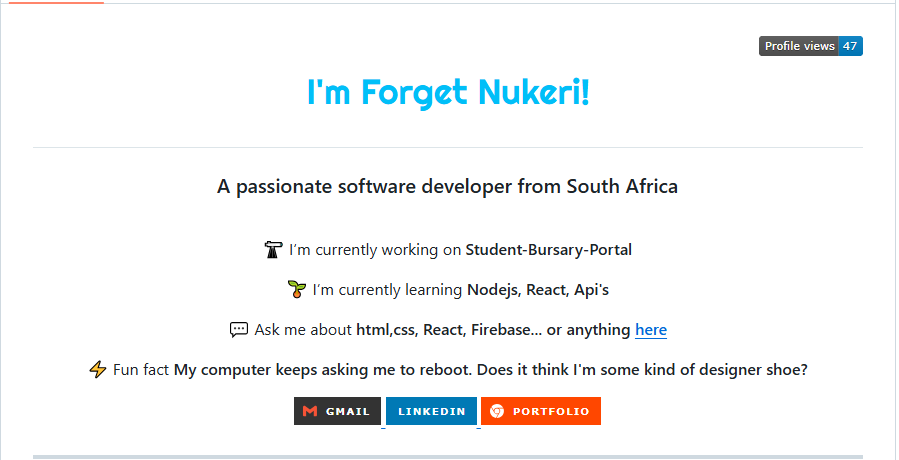Viewport: 899px width, 460px height.
Task: Click the passionate software developer subtitle
Action: pyautogui.click(x=448, y=186)
